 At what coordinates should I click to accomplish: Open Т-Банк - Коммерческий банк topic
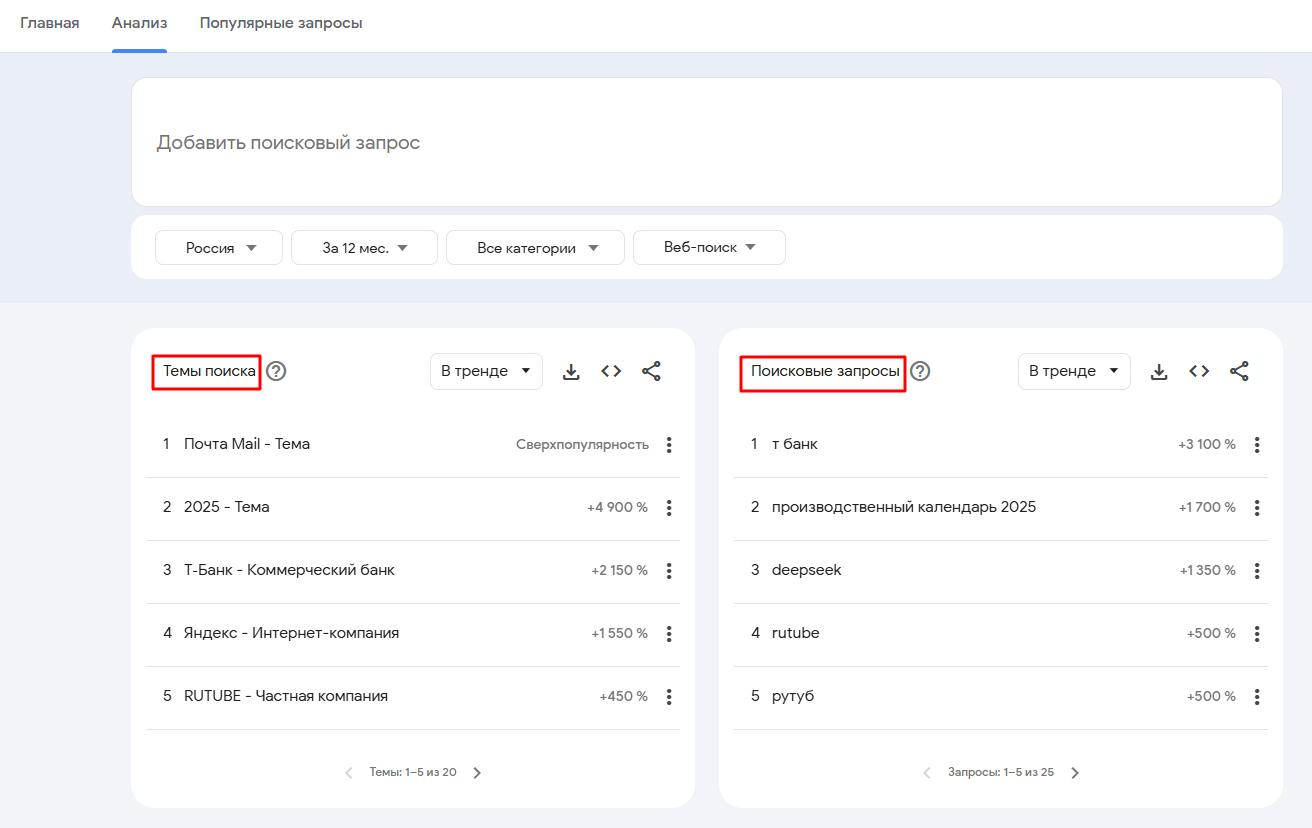pyautogui.click(x=289, y=570)
